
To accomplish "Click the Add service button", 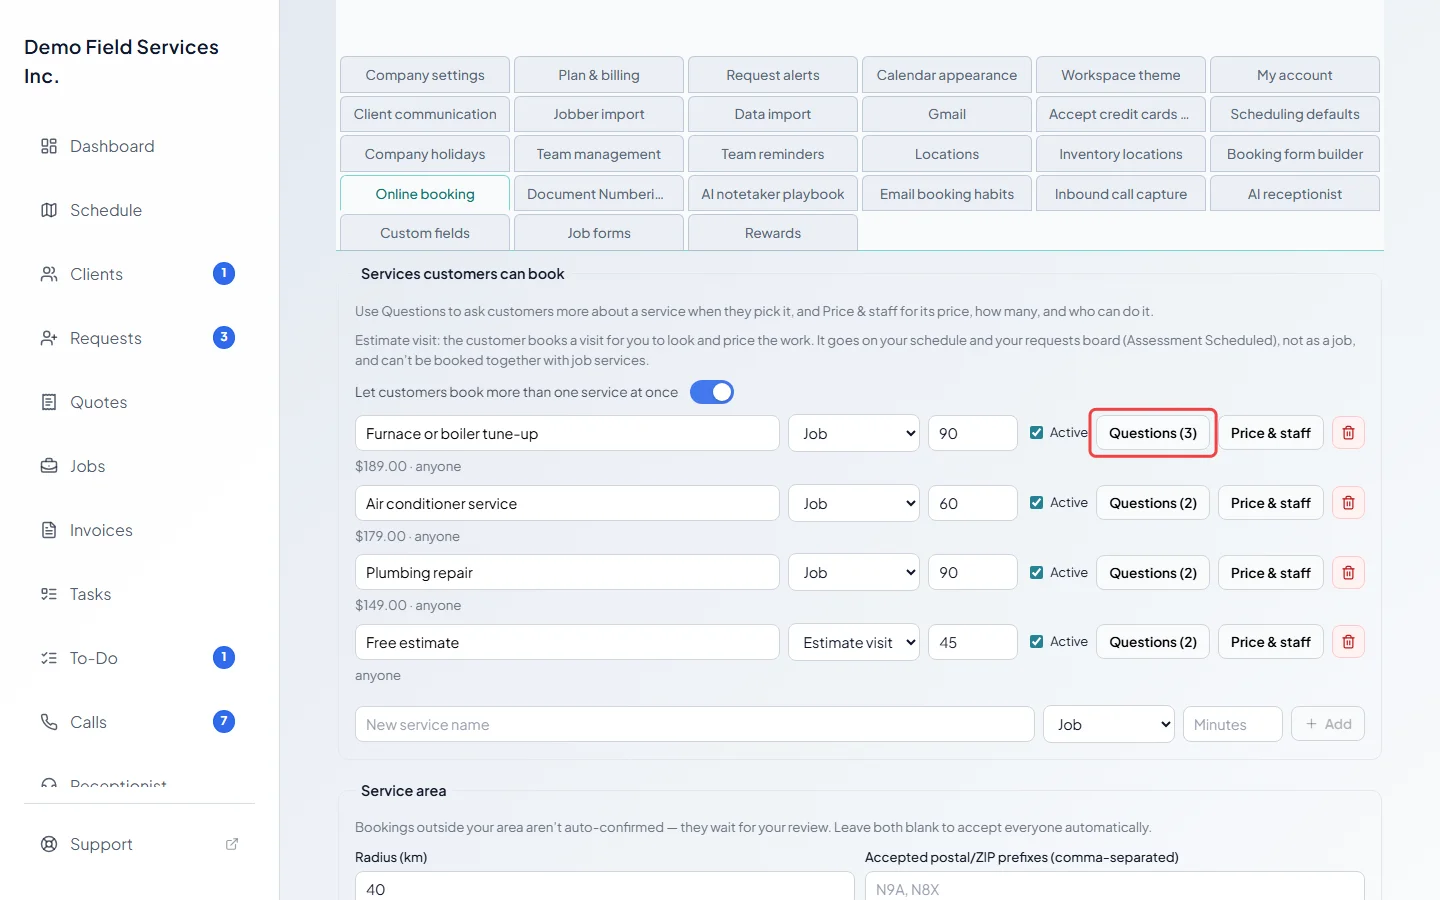I will point(1328,724).
